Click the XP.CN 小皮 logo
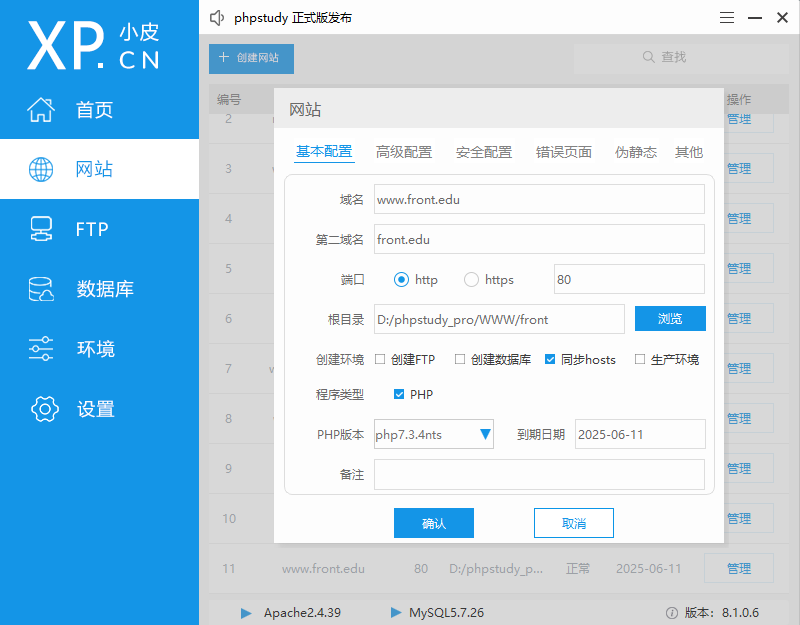This screenshot has width=800, height=625. tap(93, 46)
